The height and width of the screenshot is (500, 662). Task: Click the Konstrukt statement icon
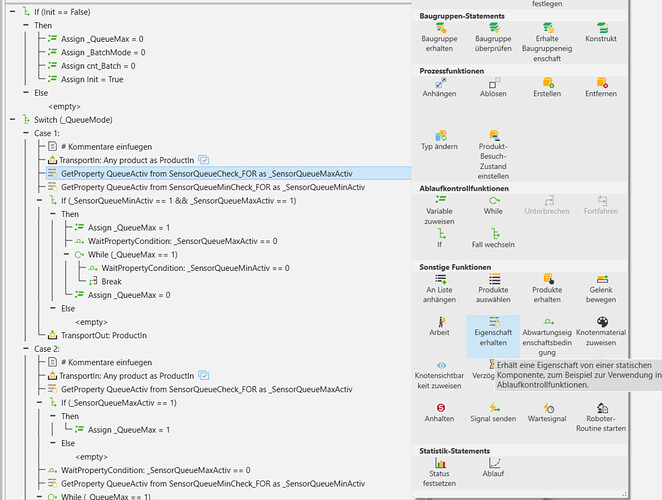click(x=601, y=30)
